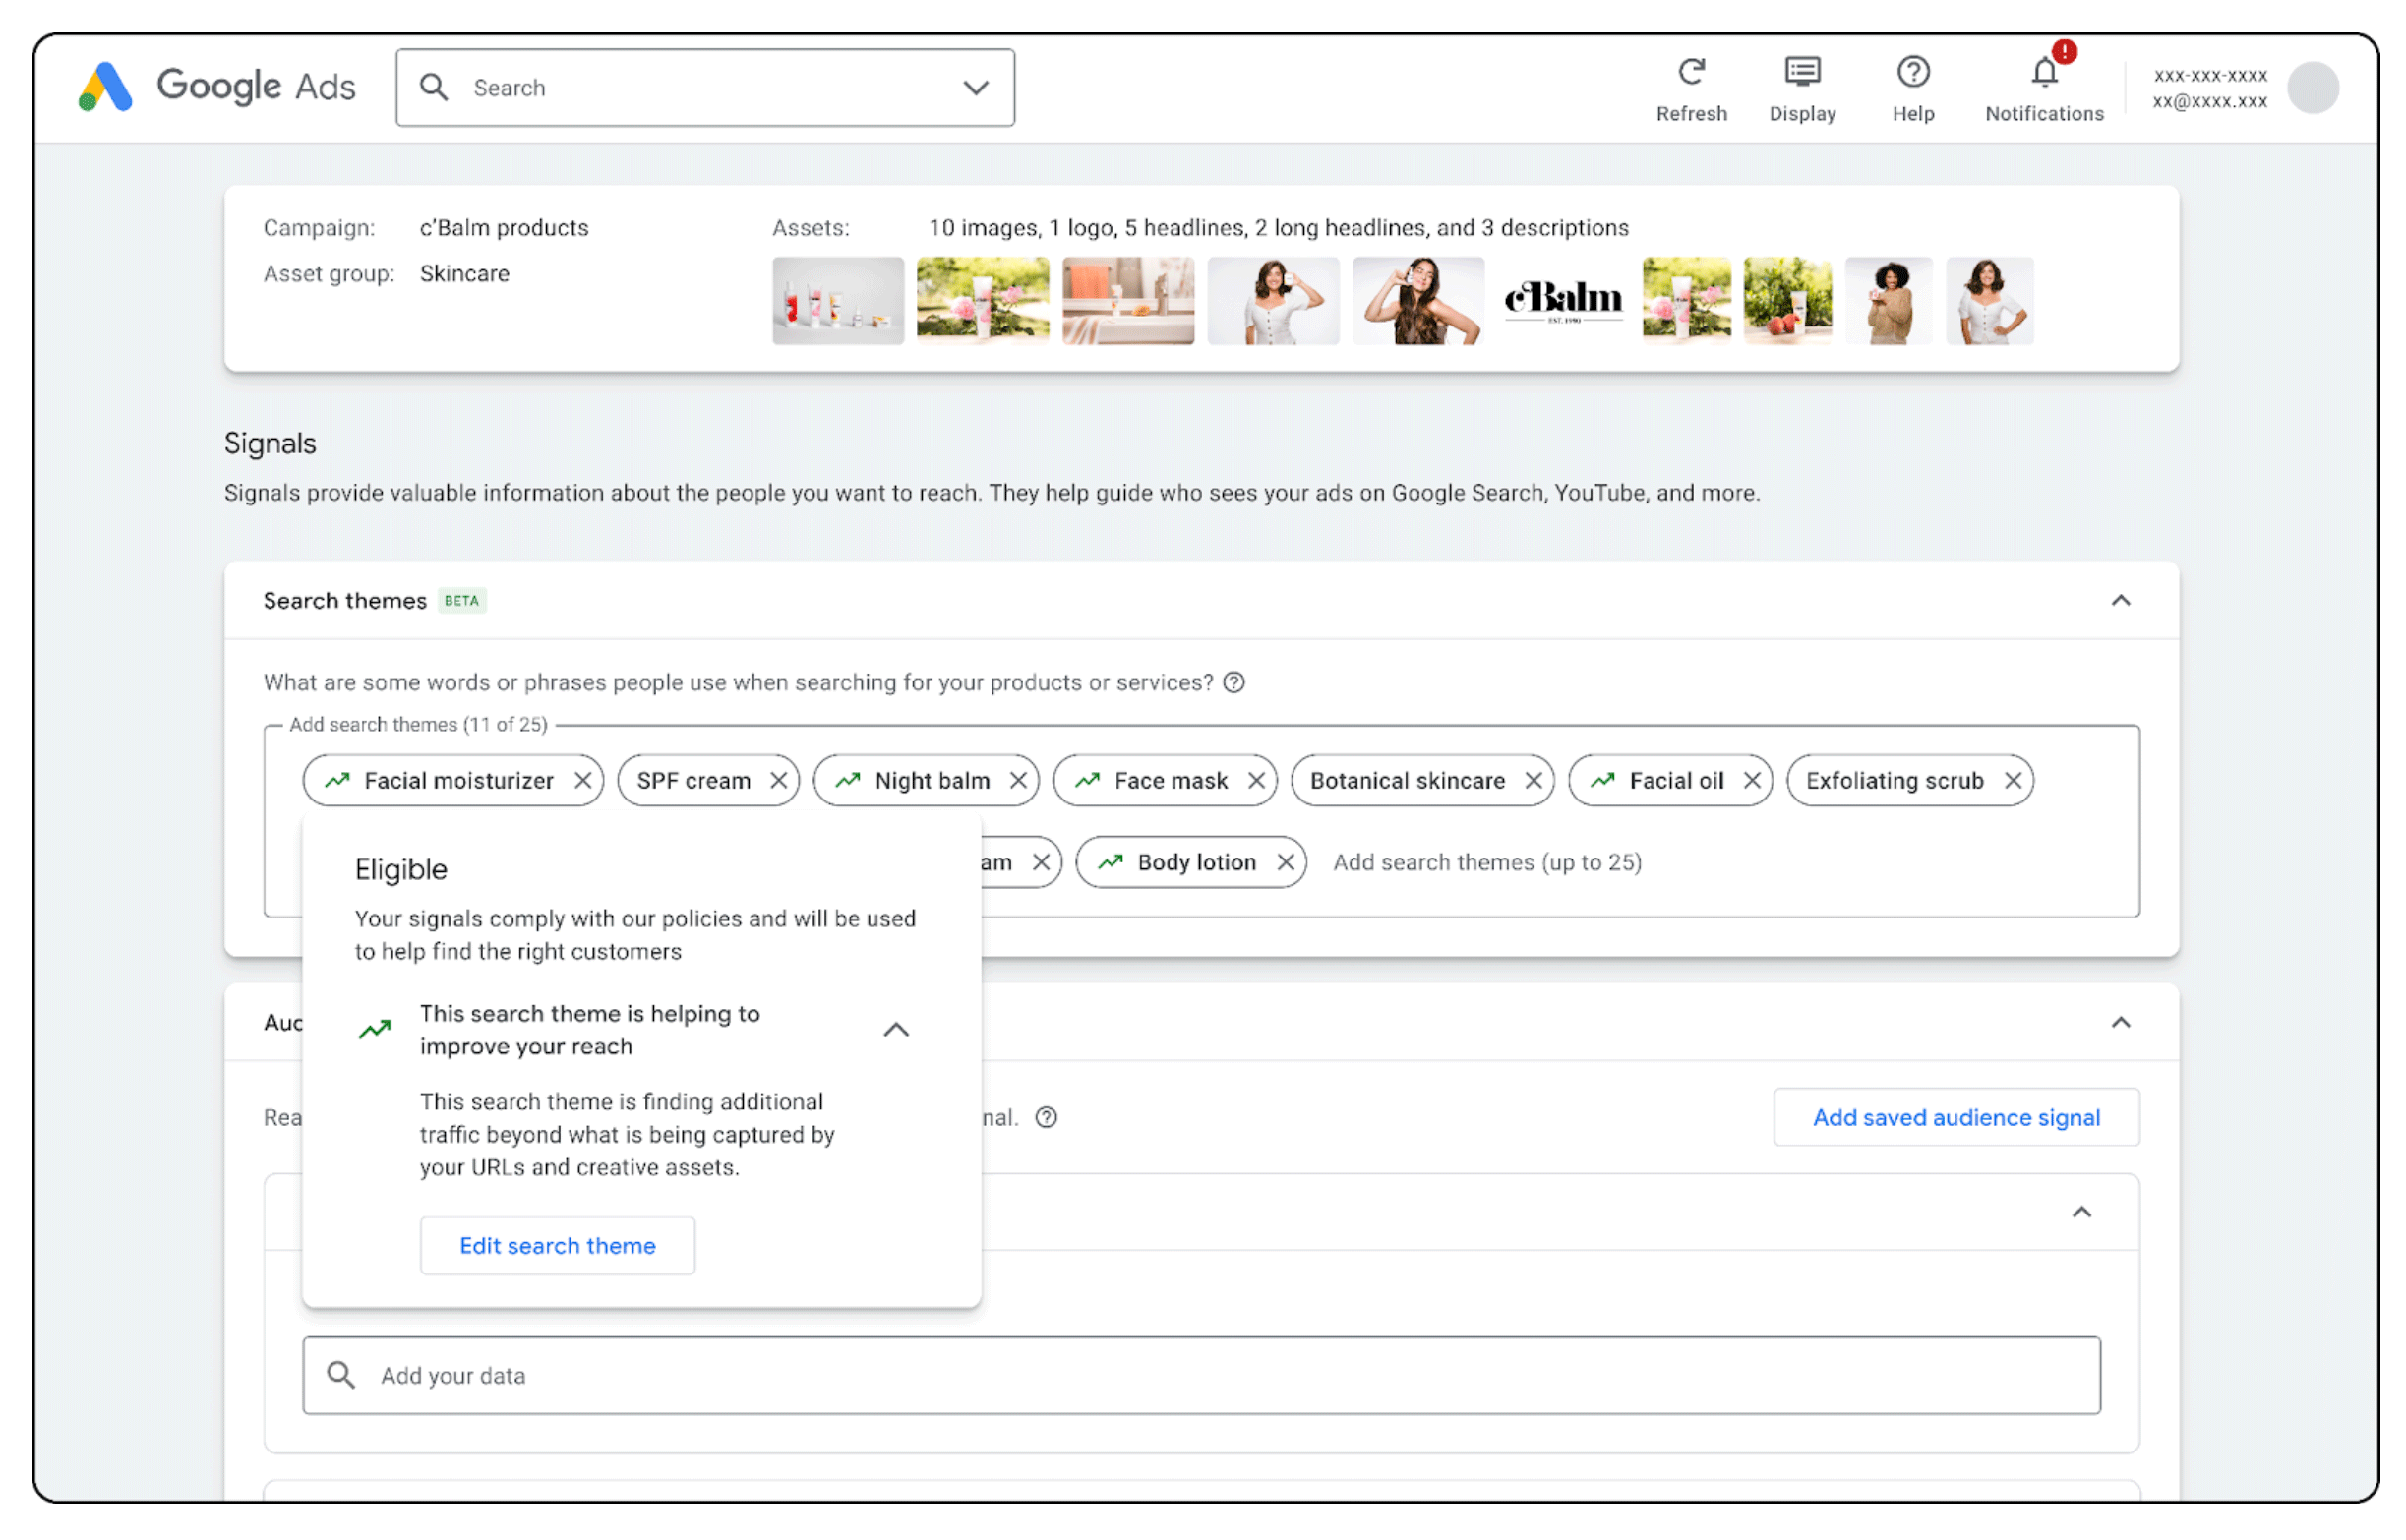Click the Facial oil trend arrow icon

click(x=1602, y=779)
